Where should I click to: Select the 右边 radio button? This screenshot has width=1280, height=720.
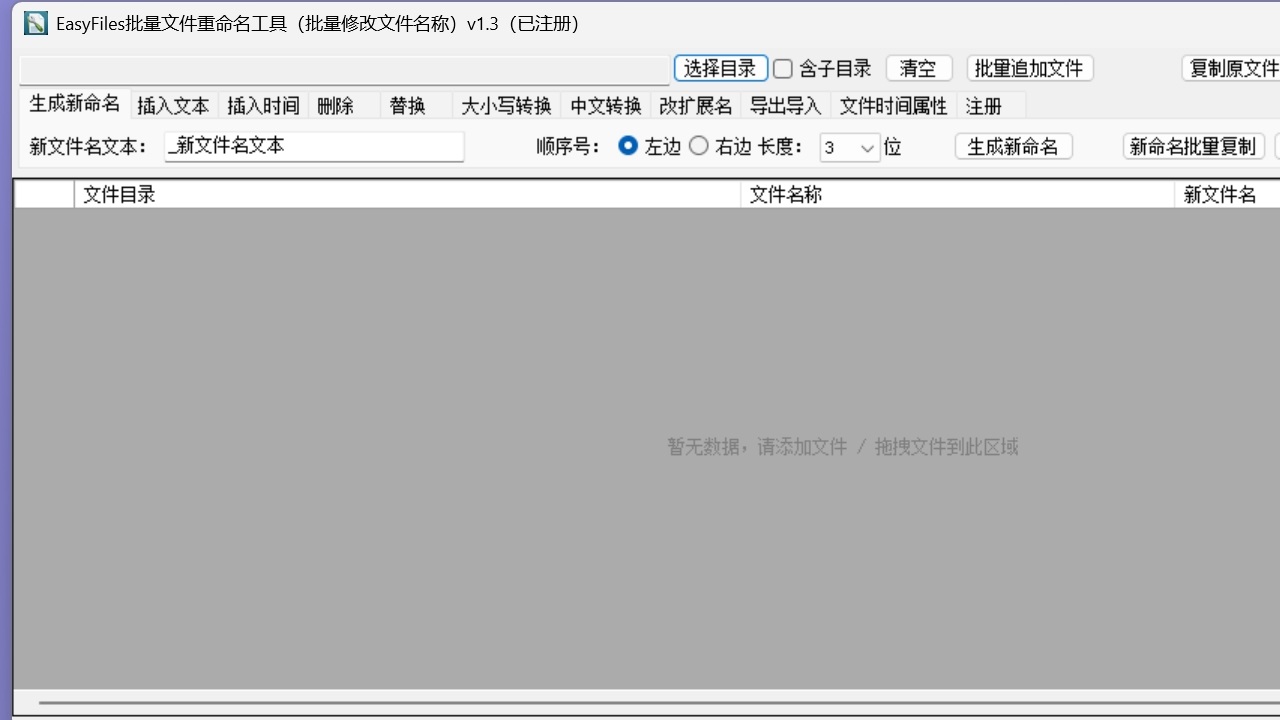(x=699, y=146)
